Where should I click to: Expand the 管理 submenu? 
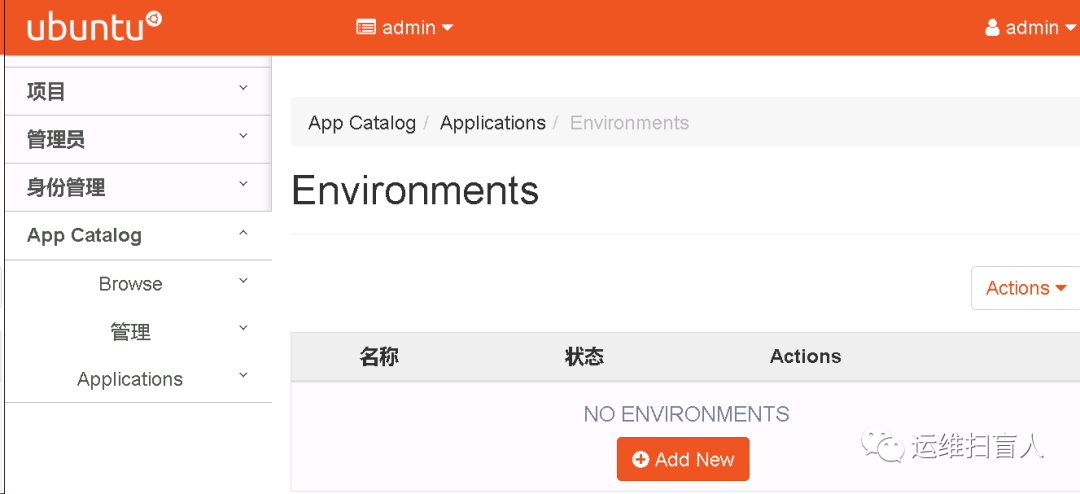[138, 332]
